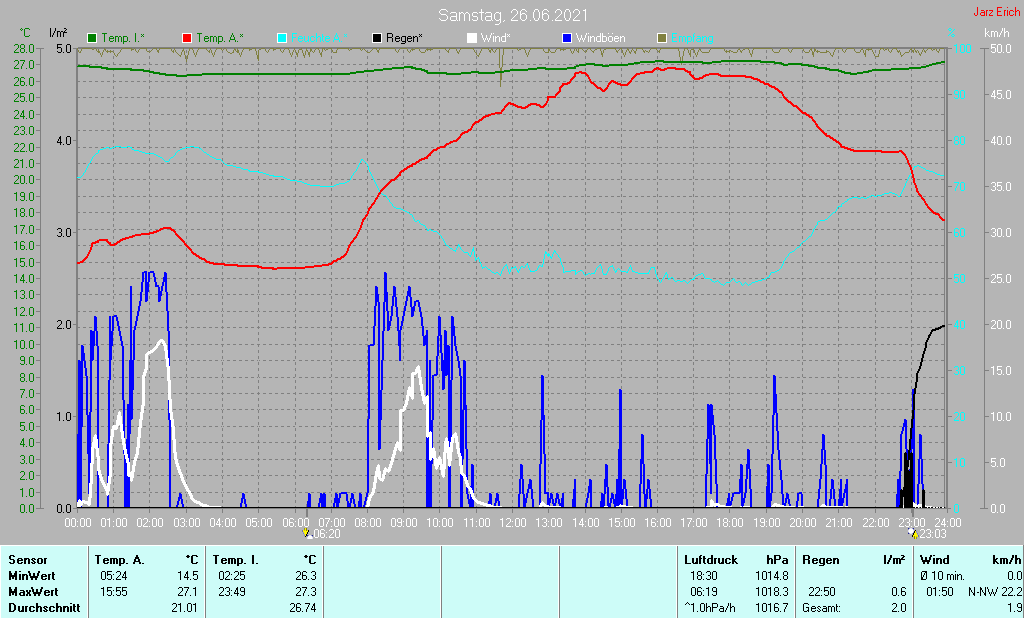The height and width of the screenshot is (618, 1024).
Task: Click the Temp. I. maximum value '27.3'
Action: click(x=306, y=591)
